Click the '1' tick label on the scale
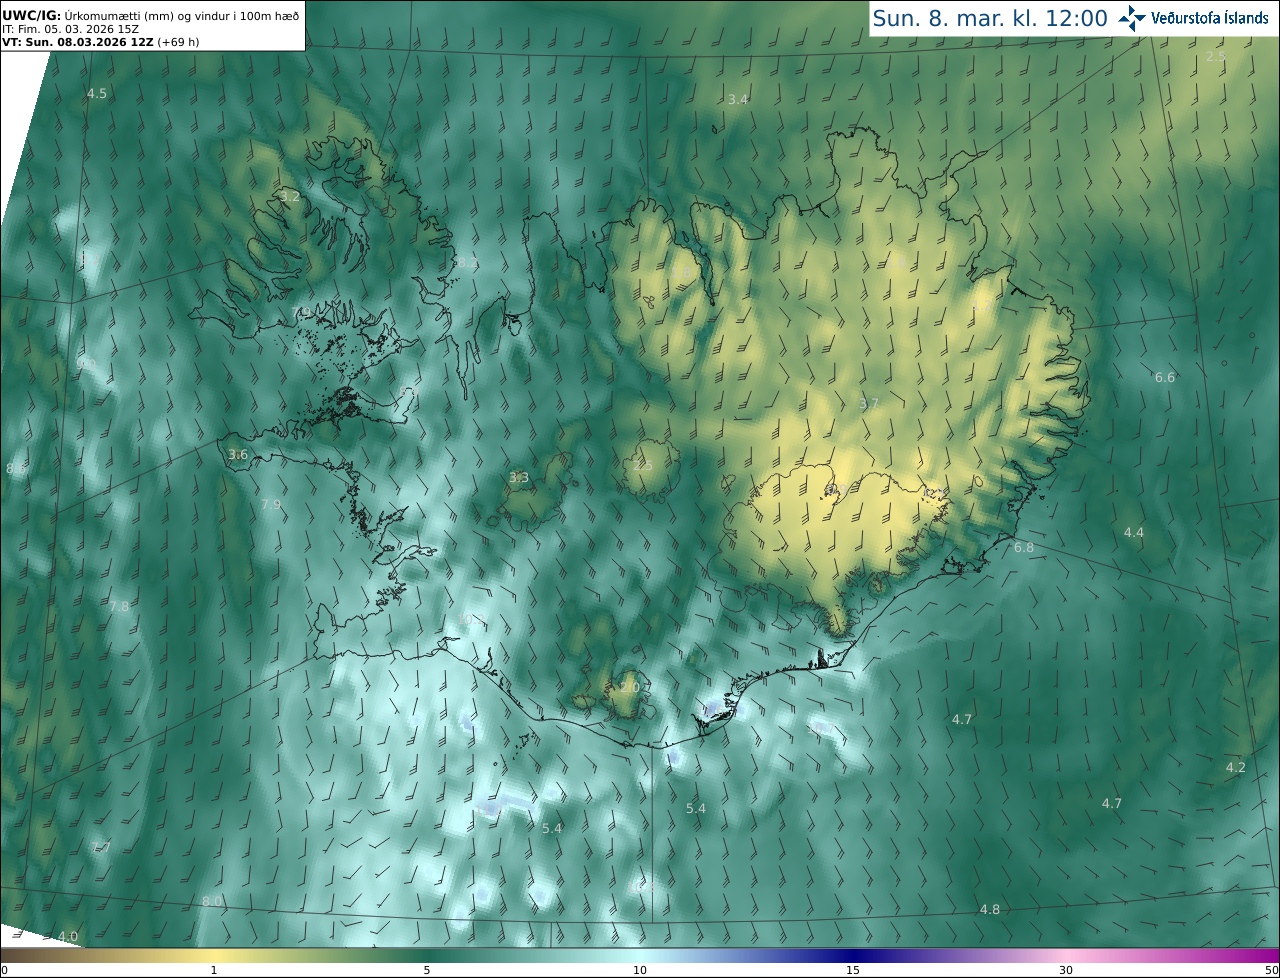This screenshot has width=1280, height=978. [214, 970]
